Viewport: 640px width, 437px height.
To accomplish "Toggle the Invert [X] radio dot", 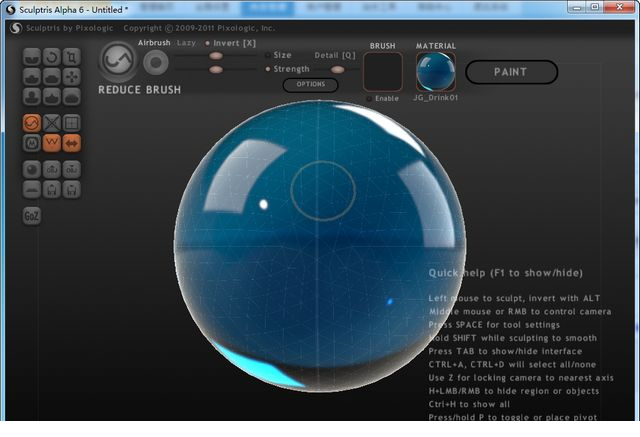I will click(x=207, y=43).
